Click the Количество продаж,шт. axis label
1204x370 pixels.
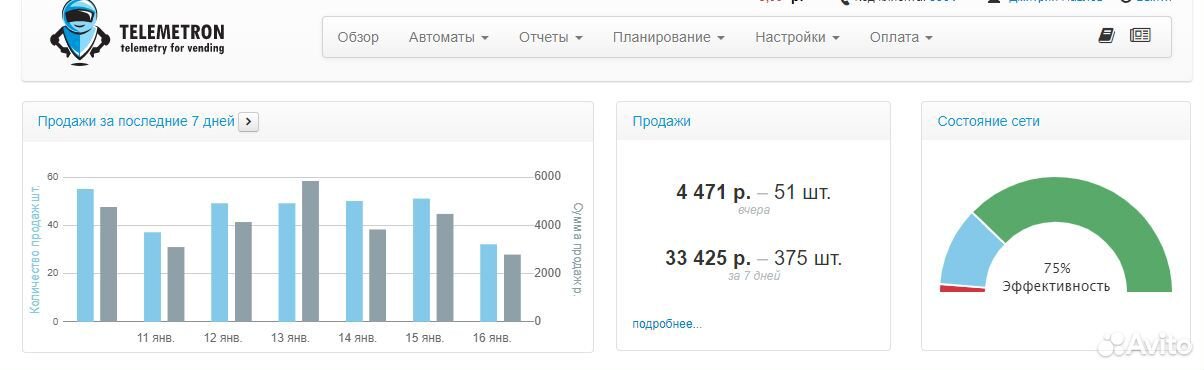tap(36, 249)
